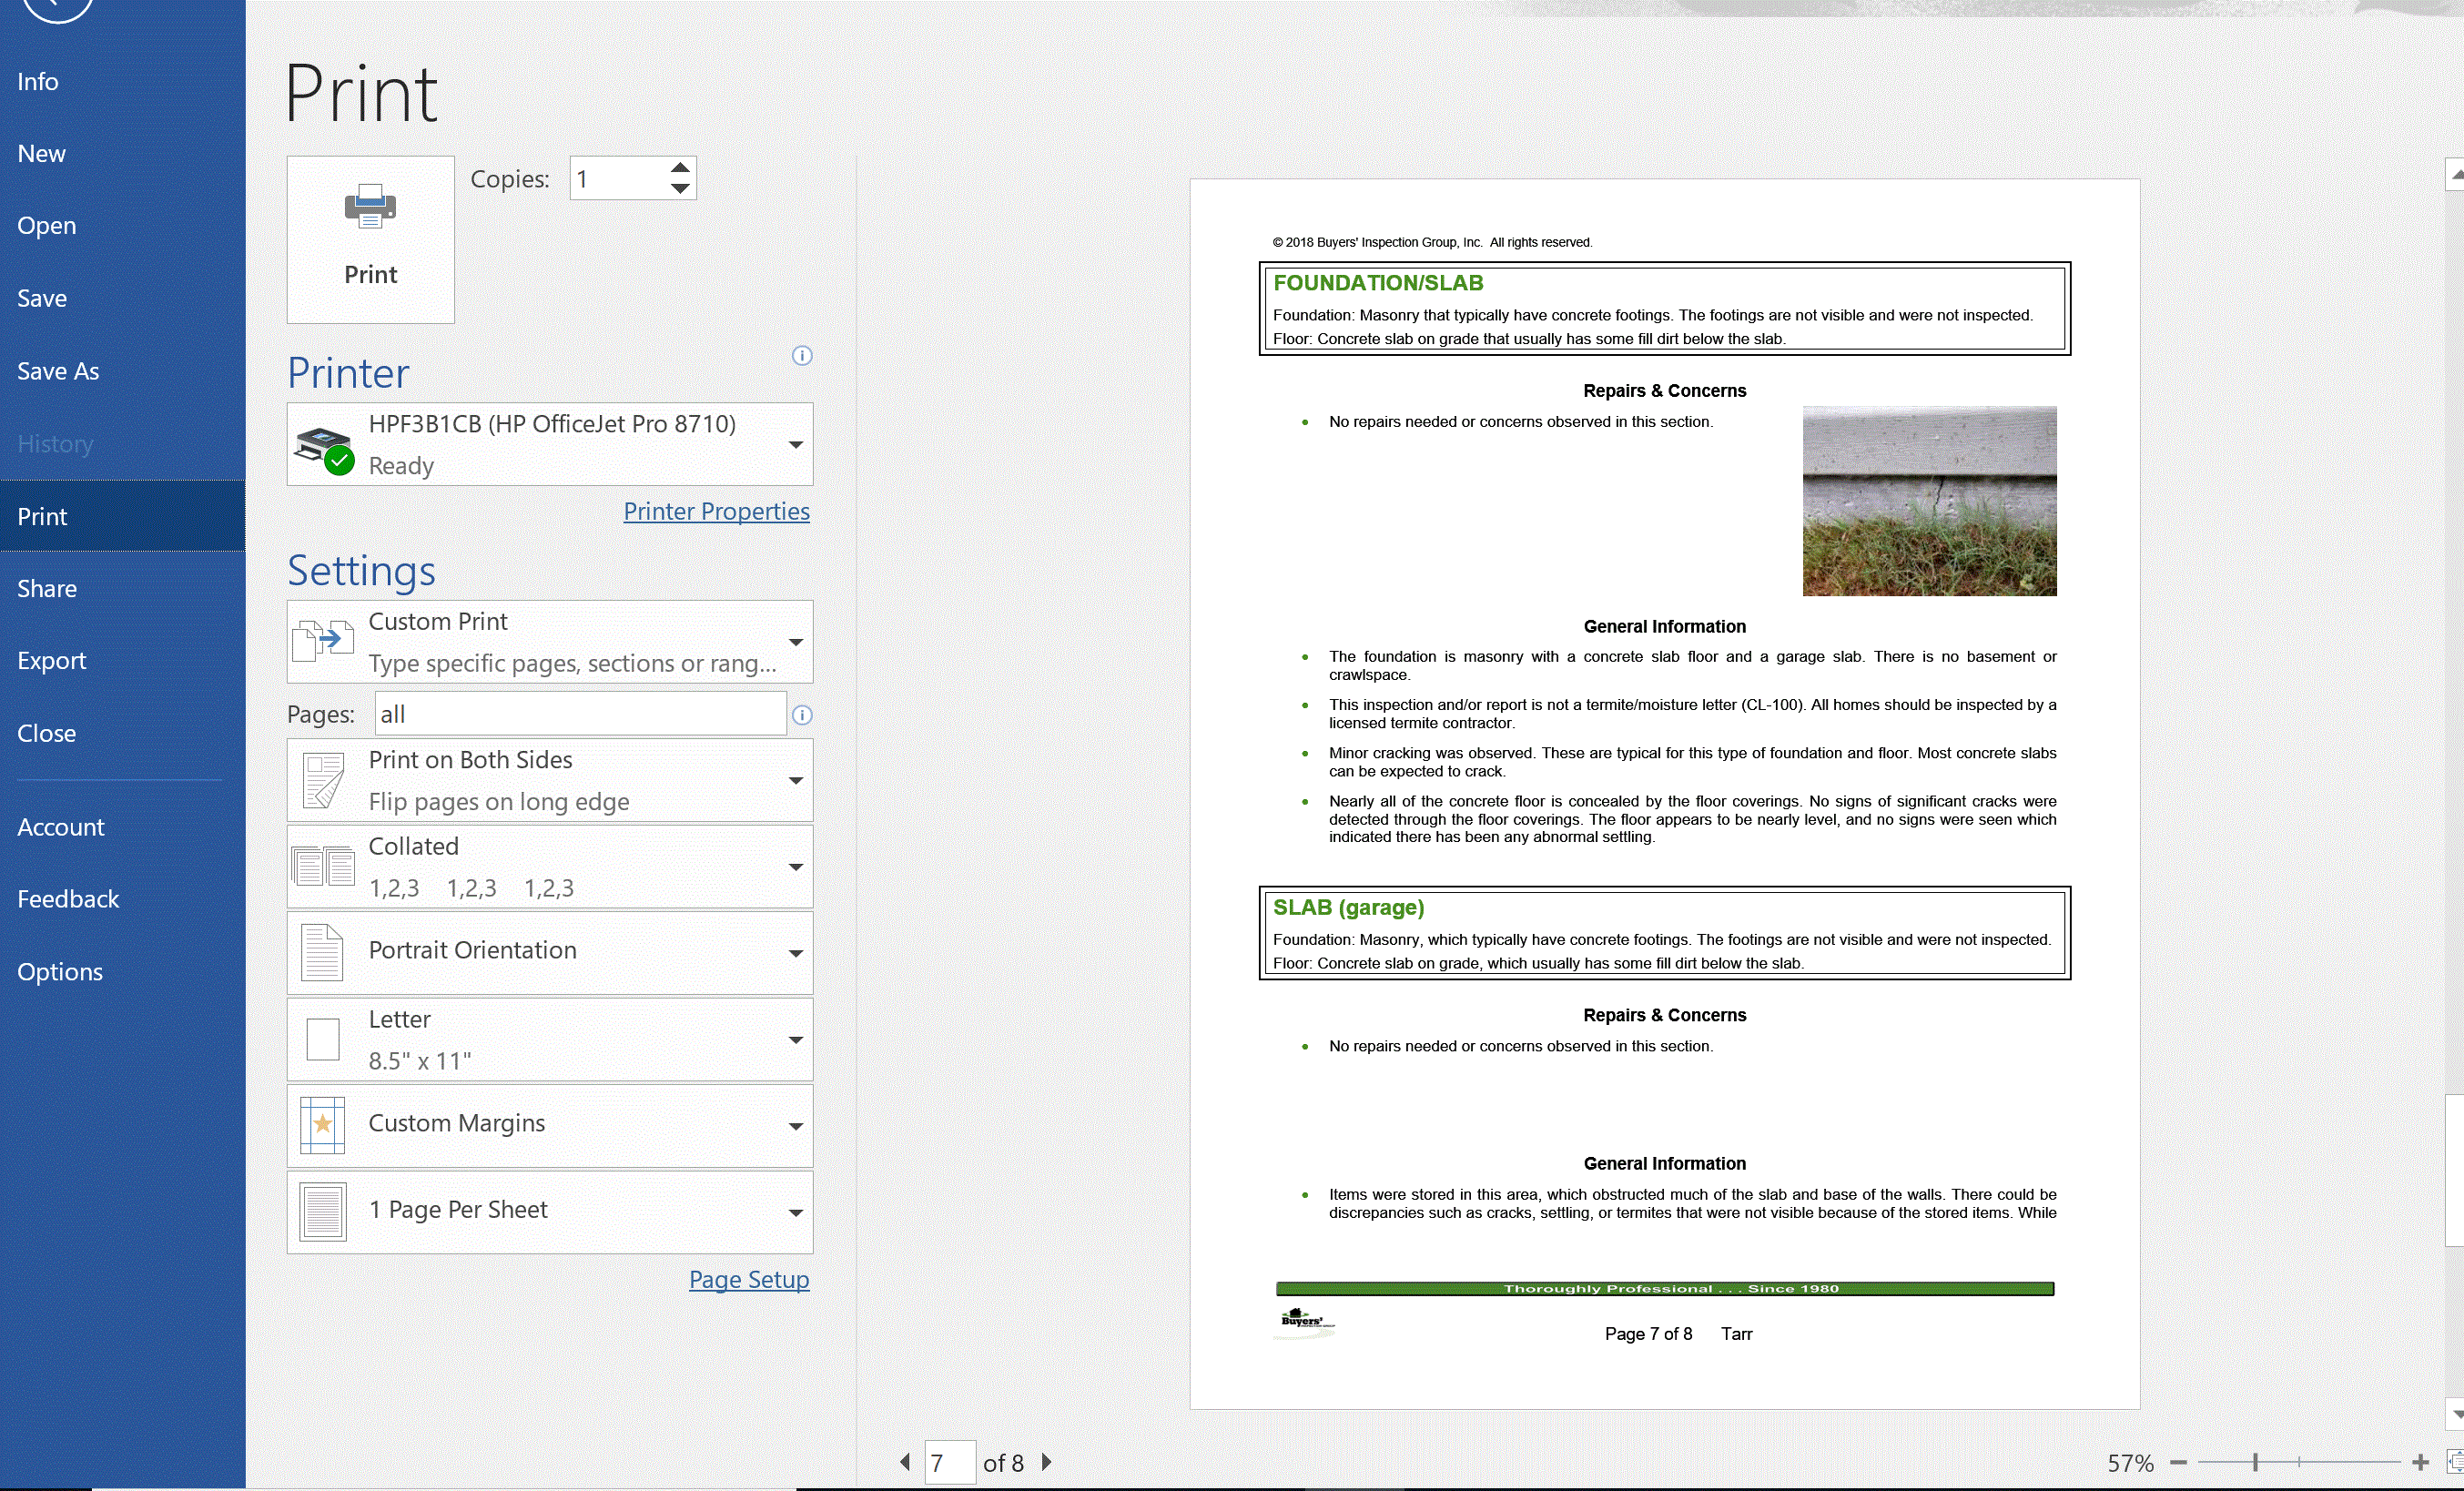Click the History option in sidebar
The height and width of the screenshot is (1491, 2464).
[53, 441]
